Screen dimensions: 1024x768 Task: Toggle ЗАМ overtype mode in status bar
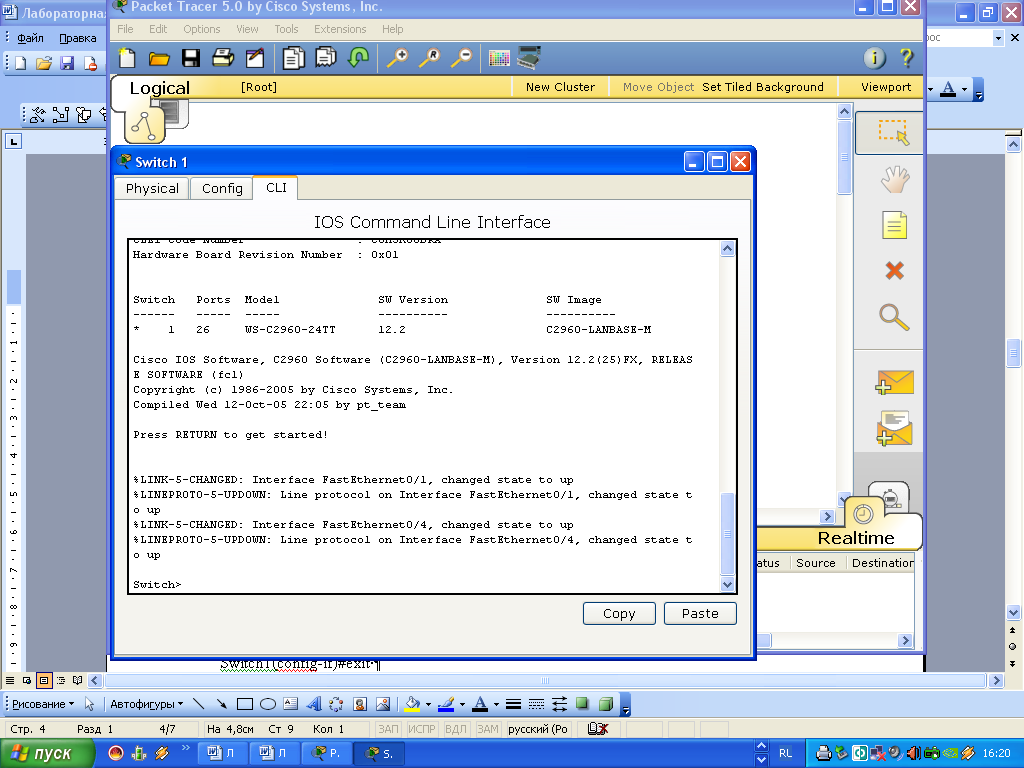[x=487, y=729]
